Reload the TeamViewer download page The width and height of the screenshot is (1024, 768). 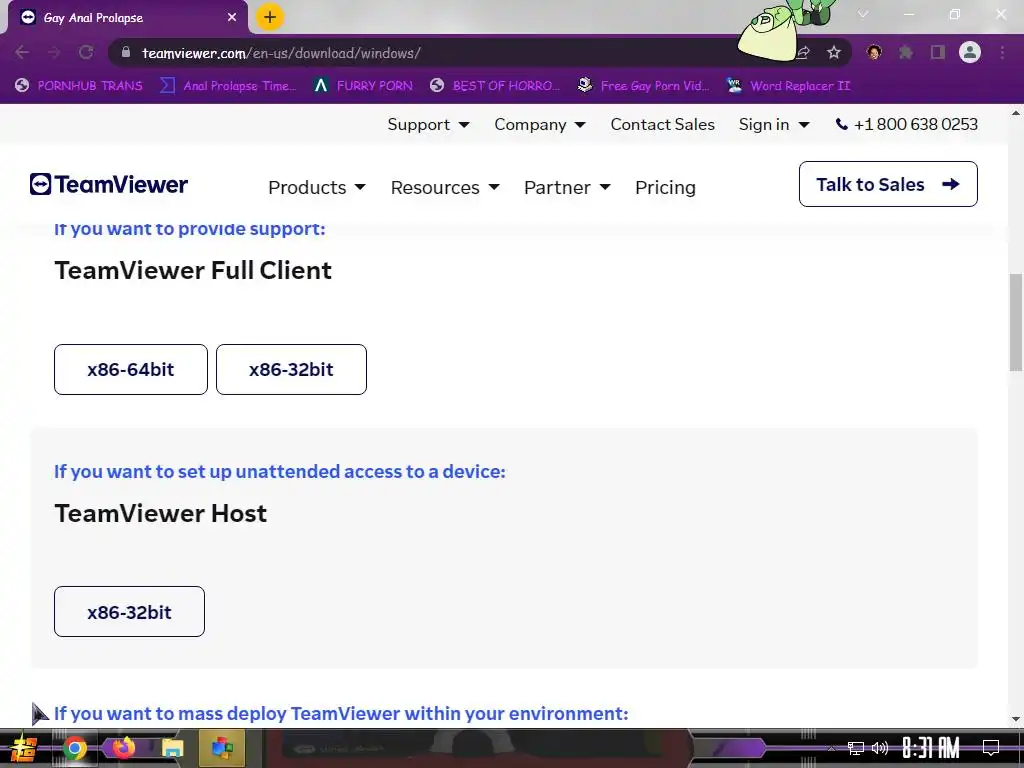(x=86, y=52)
